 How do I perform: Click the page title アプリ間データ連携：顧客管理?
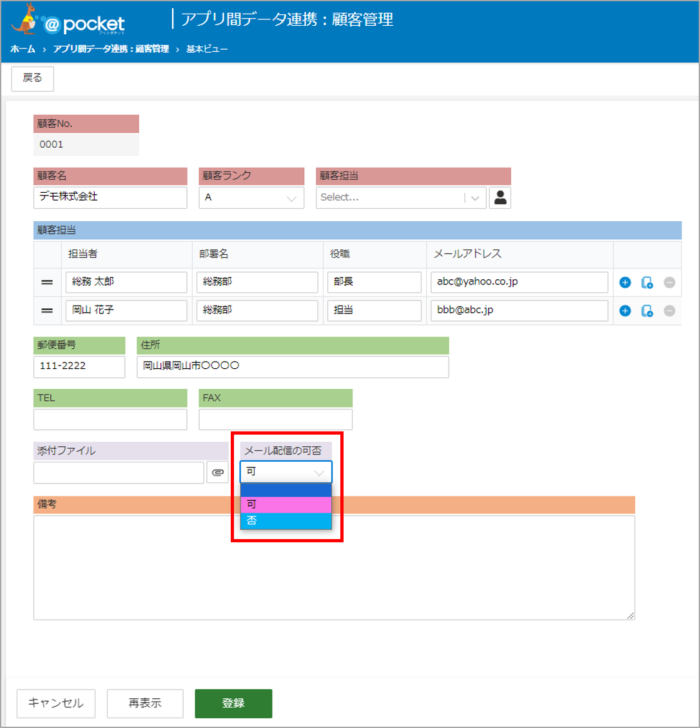point(287,20)
